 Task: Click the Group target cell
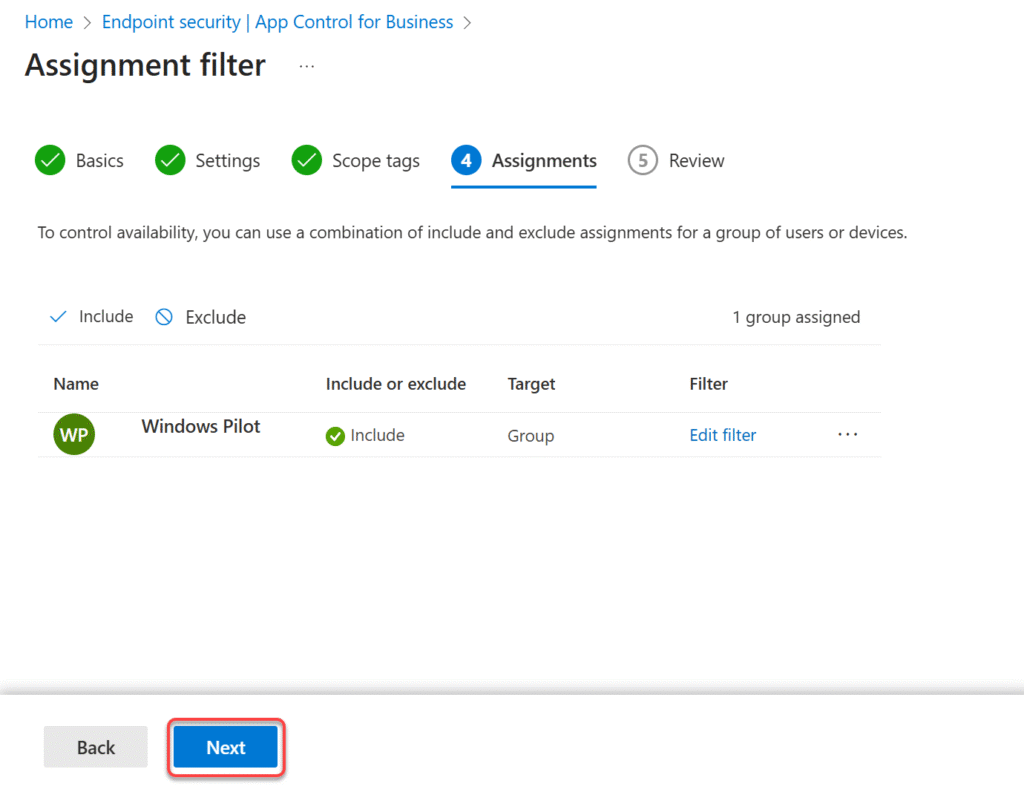531,436
